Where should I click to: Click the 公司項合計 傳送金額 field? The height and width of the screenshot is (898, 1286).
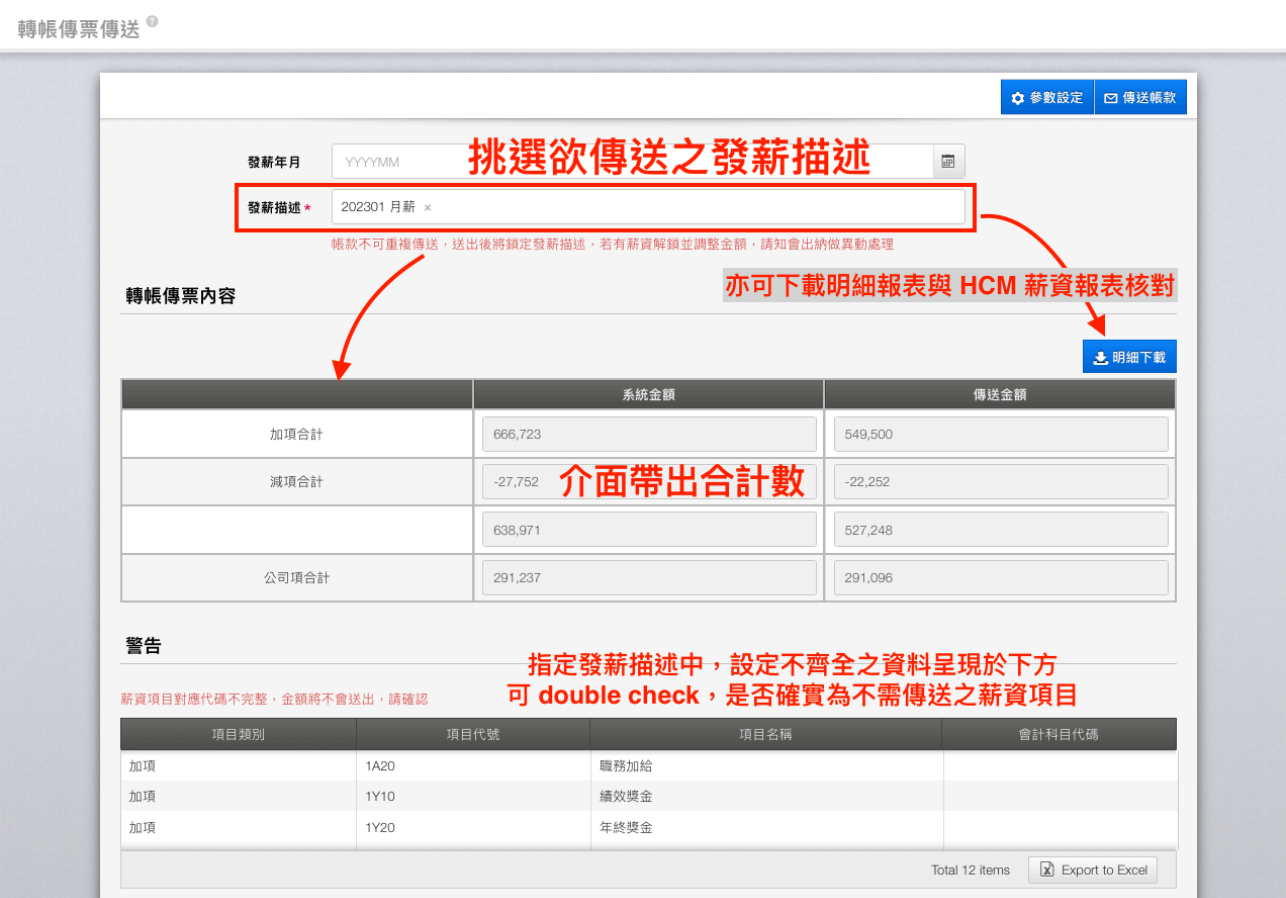point(1000,578)
